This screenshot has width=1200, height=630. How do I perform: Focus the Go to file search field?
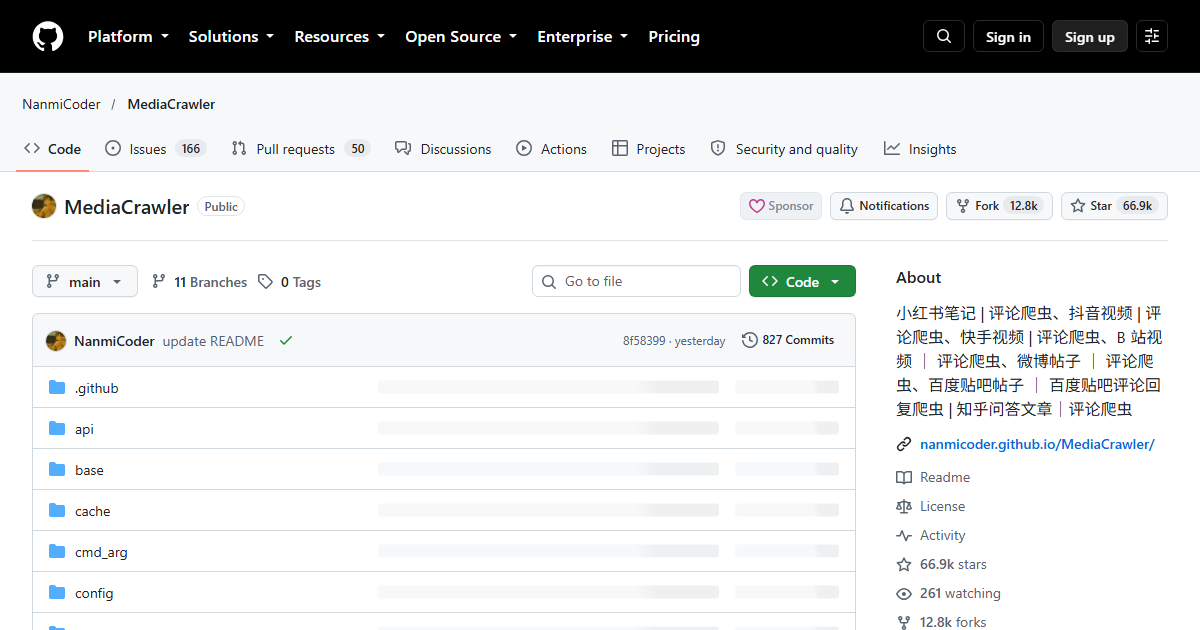point(636,282)
